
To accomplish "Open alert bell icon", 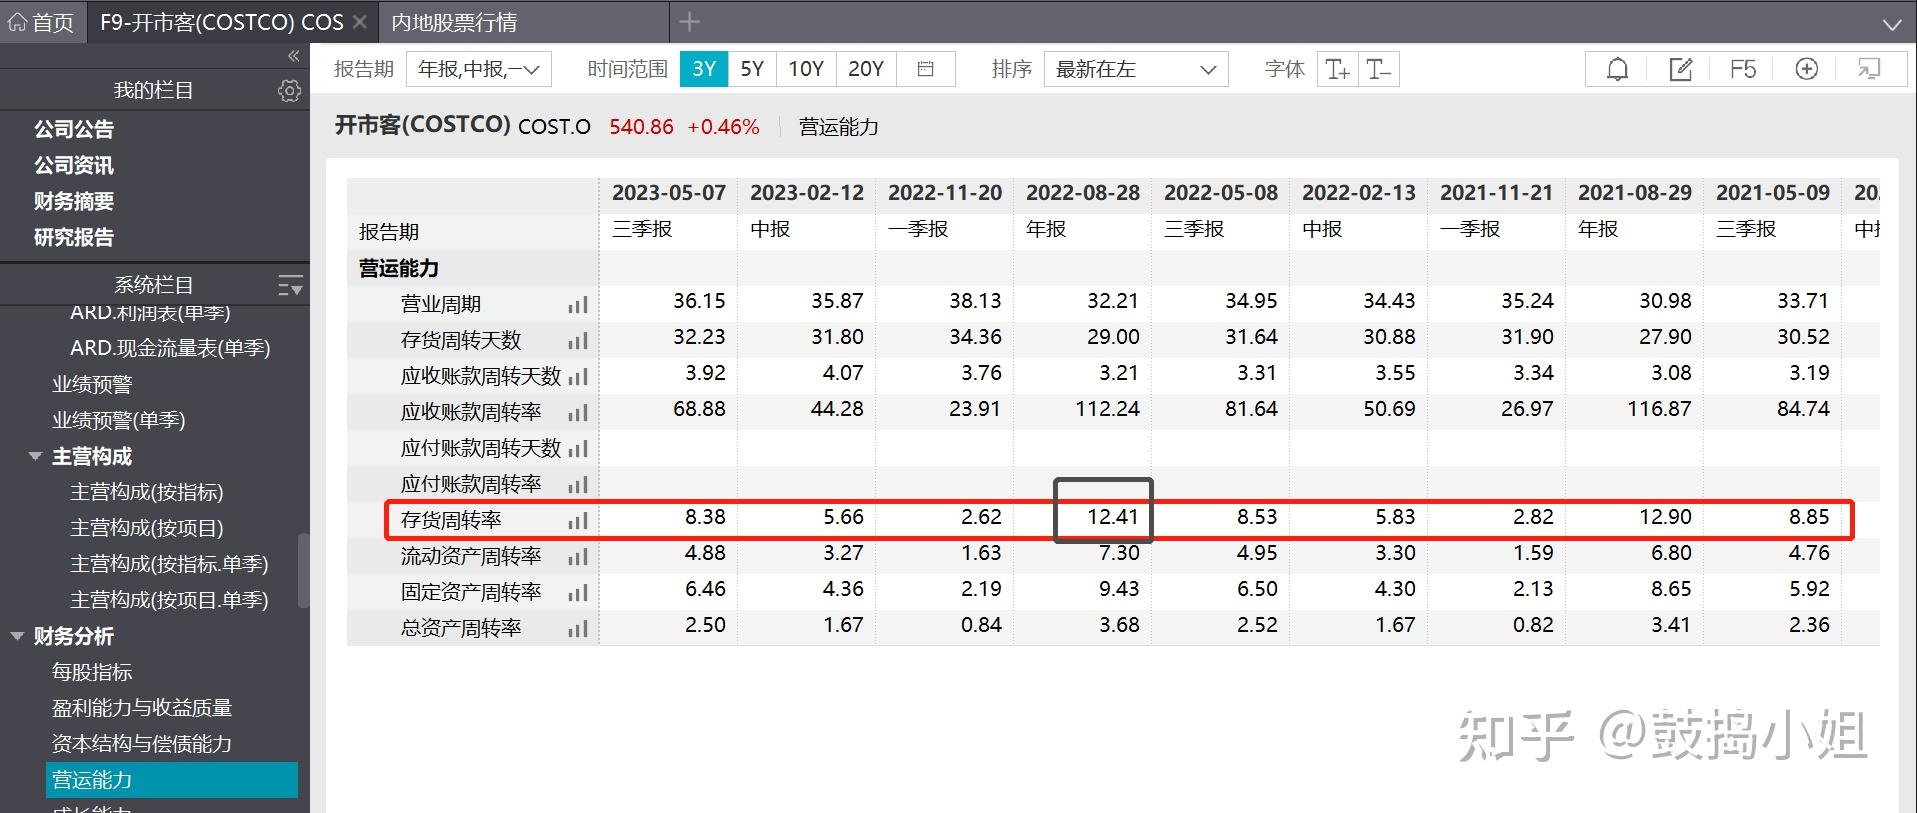I will click(x=1617, y=69).
